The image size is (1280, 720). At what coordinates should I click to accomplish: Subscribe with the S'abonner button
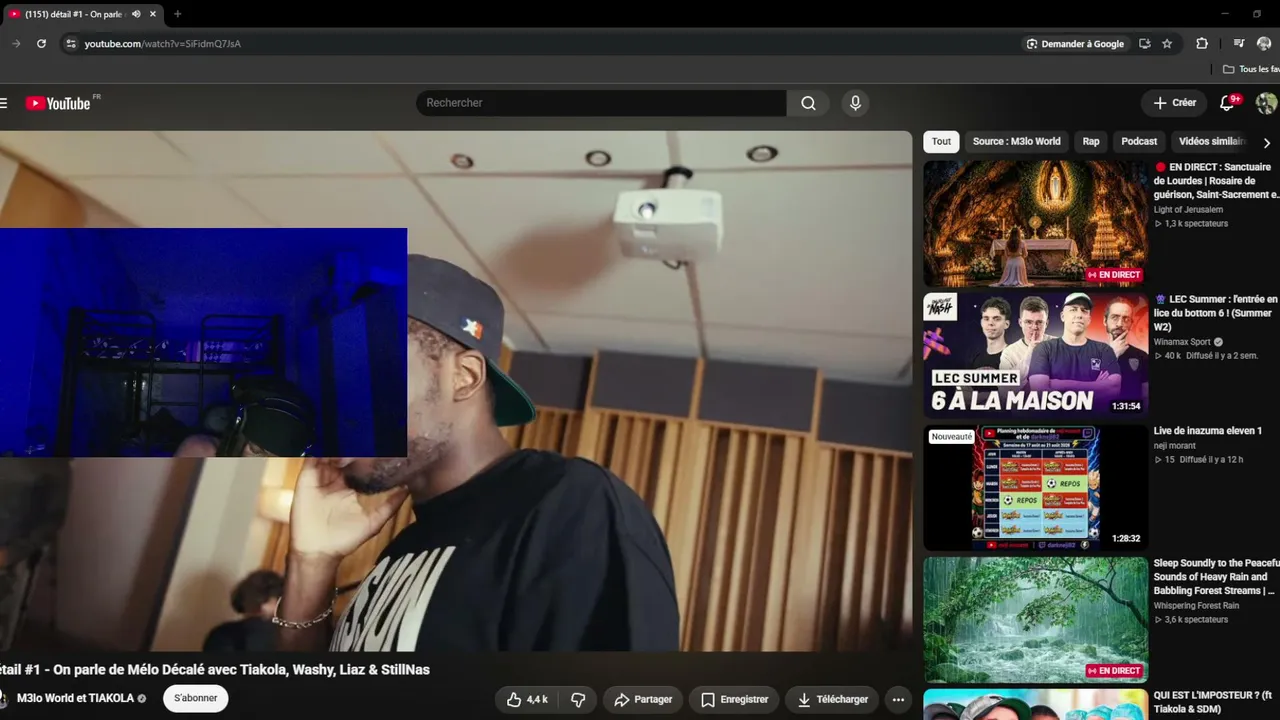(x=196, y=698)
